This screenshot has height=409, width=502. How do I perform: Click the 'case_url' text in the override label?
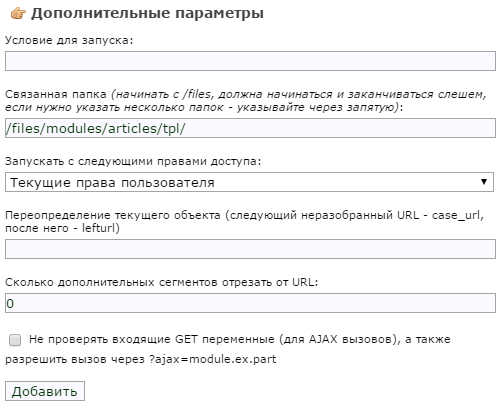(x=457, y=215)
